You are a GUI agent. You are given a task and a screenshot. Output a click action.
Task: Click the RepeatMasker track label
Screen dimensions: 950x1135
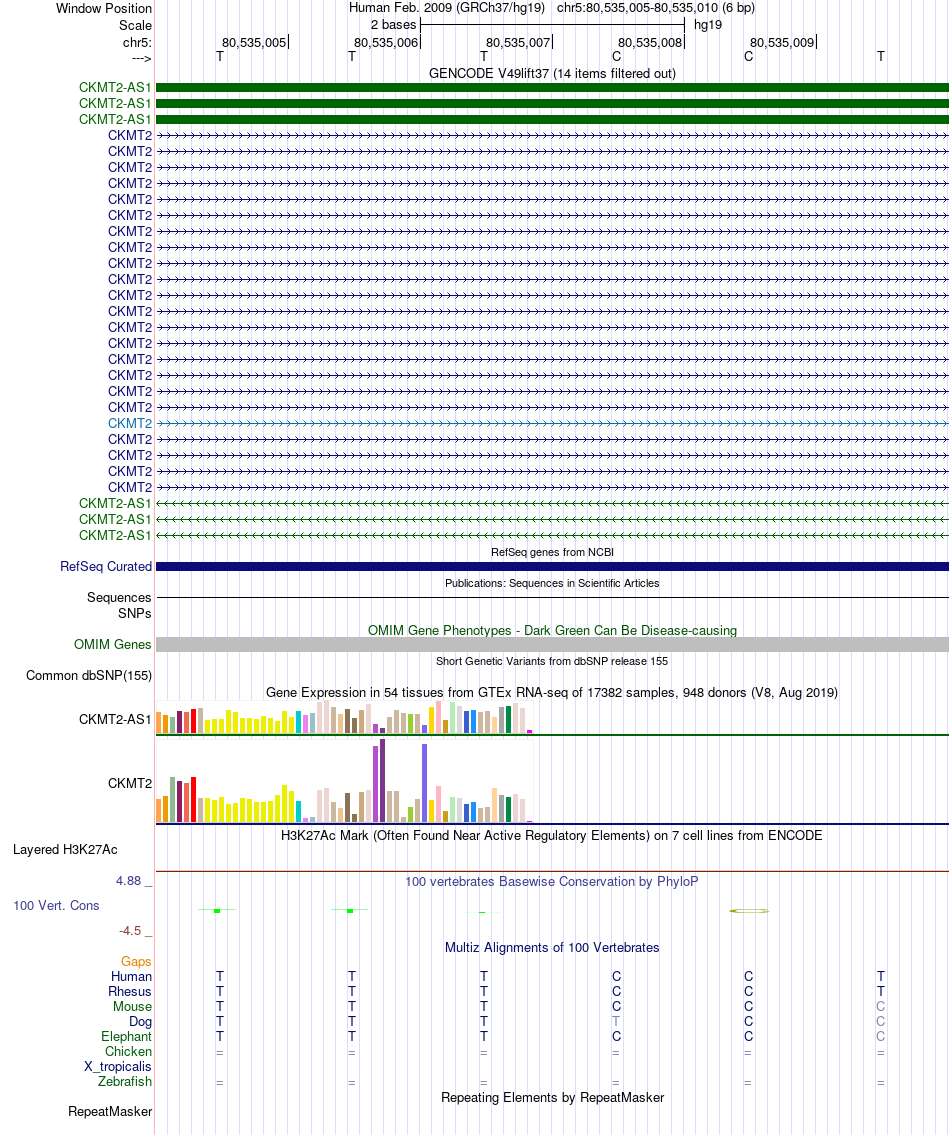click(x=110, y=1111)
